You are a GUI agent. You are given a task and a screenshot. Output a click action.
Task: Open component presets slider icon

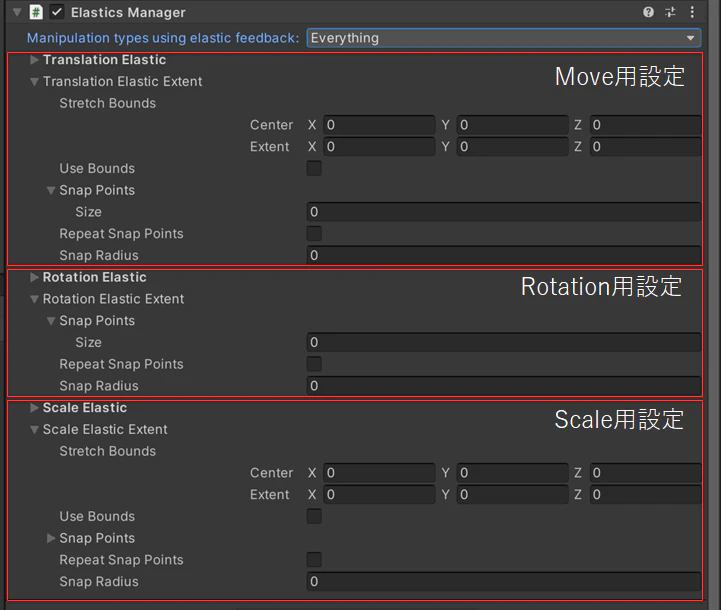(670, 12)
